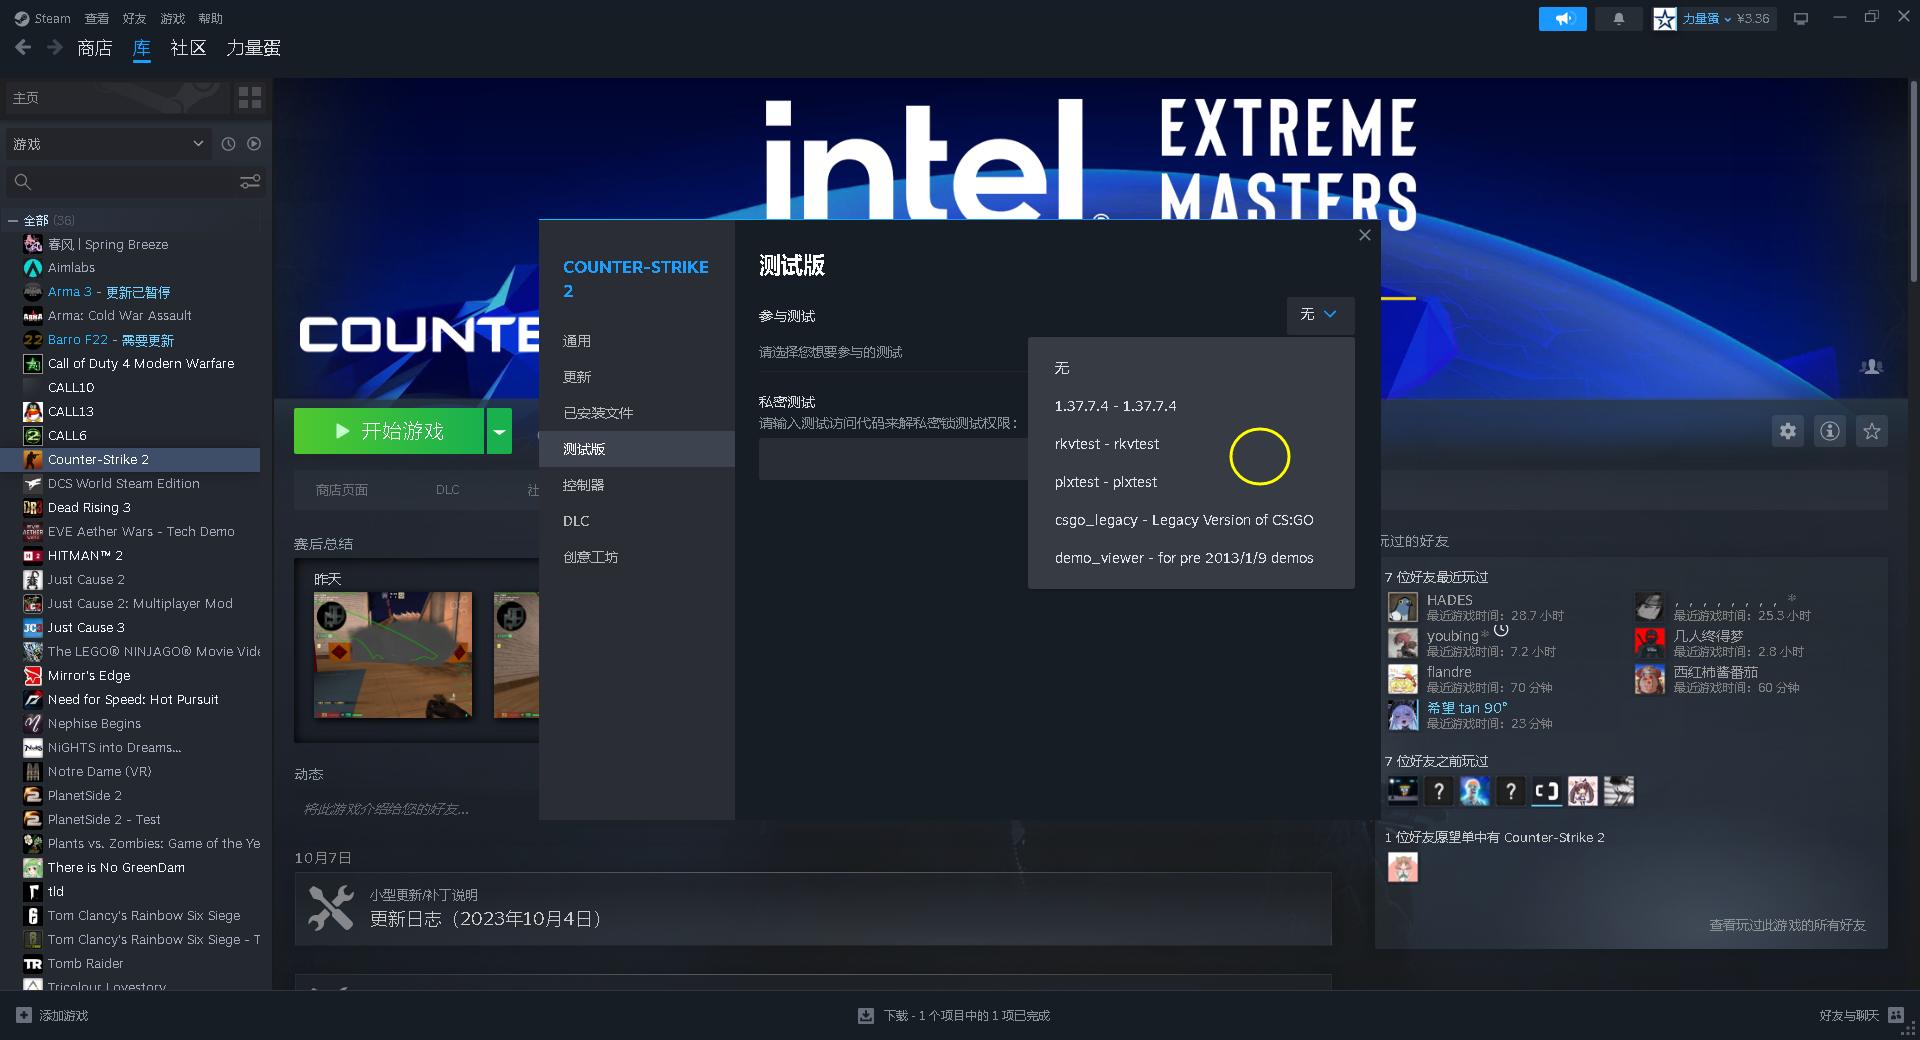Open yesterday's first match screenshot
The height and width of the screenshot is (1040, 1920).
point(393,655)
